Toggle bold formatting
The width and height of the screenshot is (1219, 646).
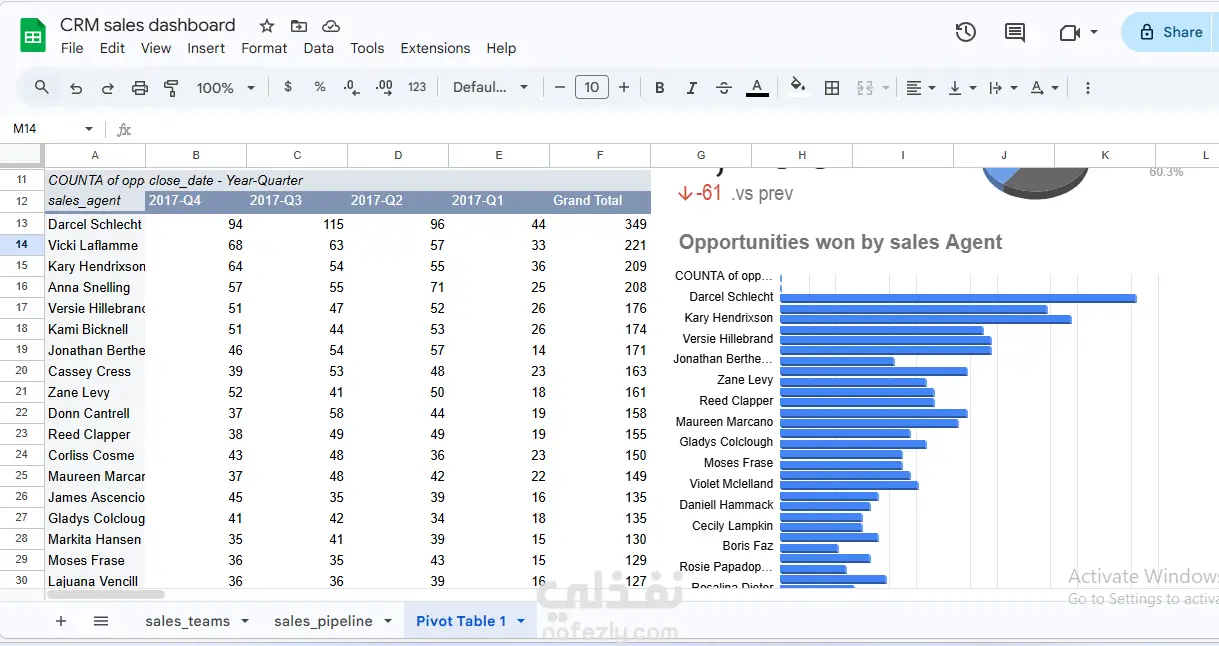[x=659, y=88]
